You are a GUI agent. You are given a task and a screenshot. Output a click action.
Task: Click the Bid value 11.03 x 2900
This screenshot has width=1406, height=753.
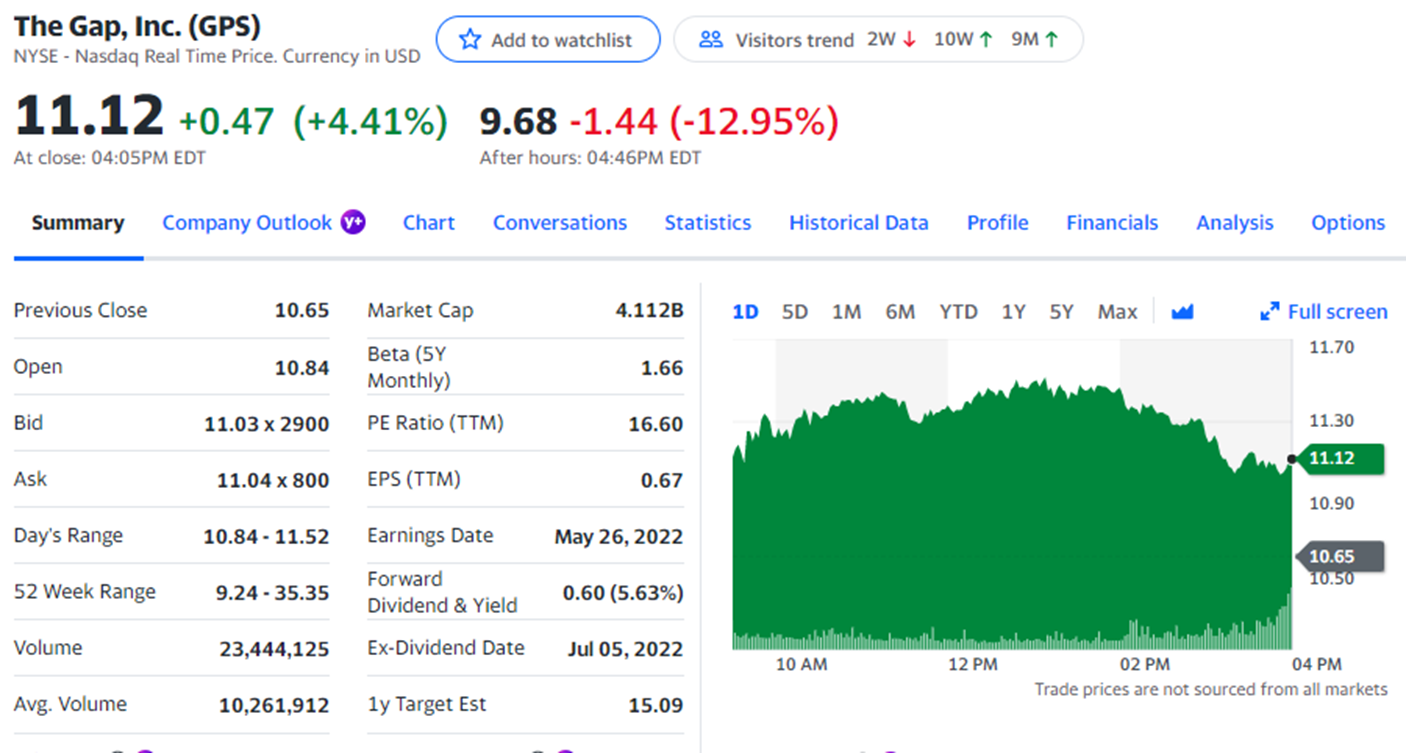(267, 424)
